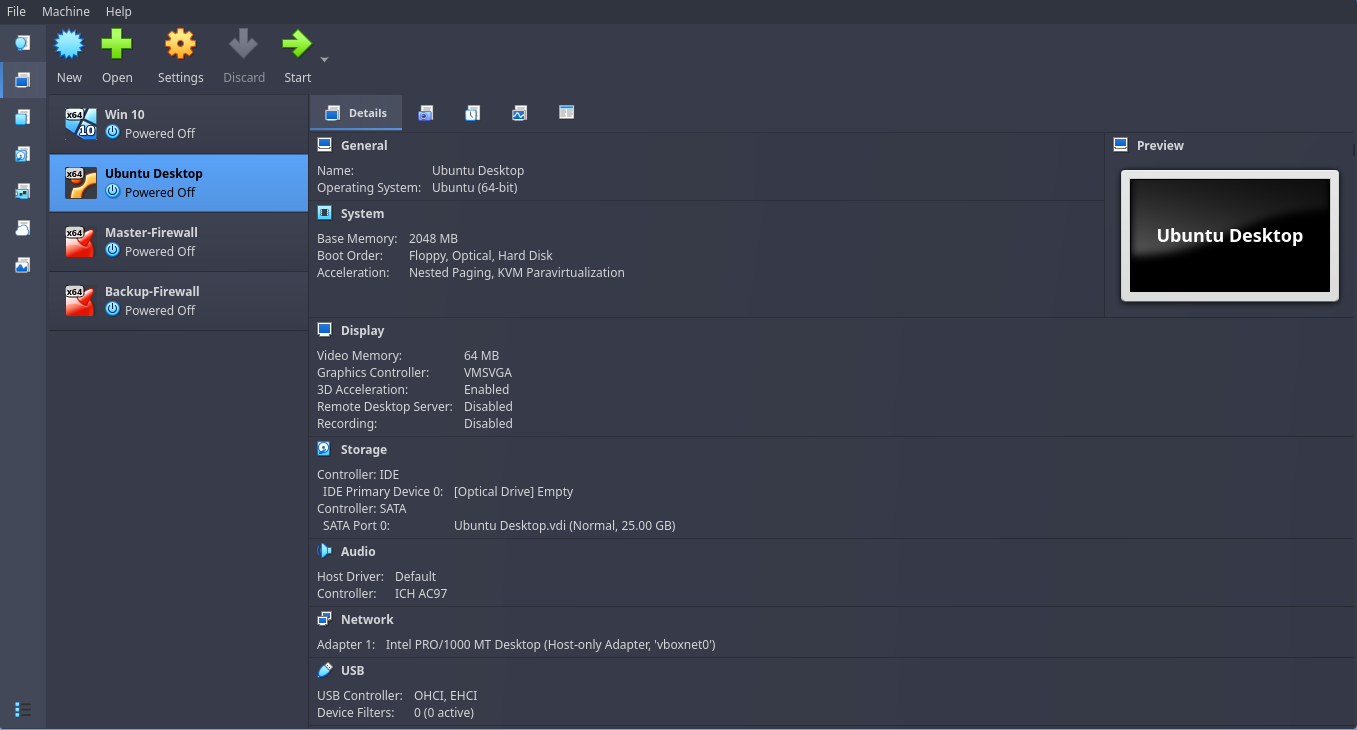Image resolution: width=1357 pixels, height=730 pixels.
Task: Select the Details tab
Action: 356,113
